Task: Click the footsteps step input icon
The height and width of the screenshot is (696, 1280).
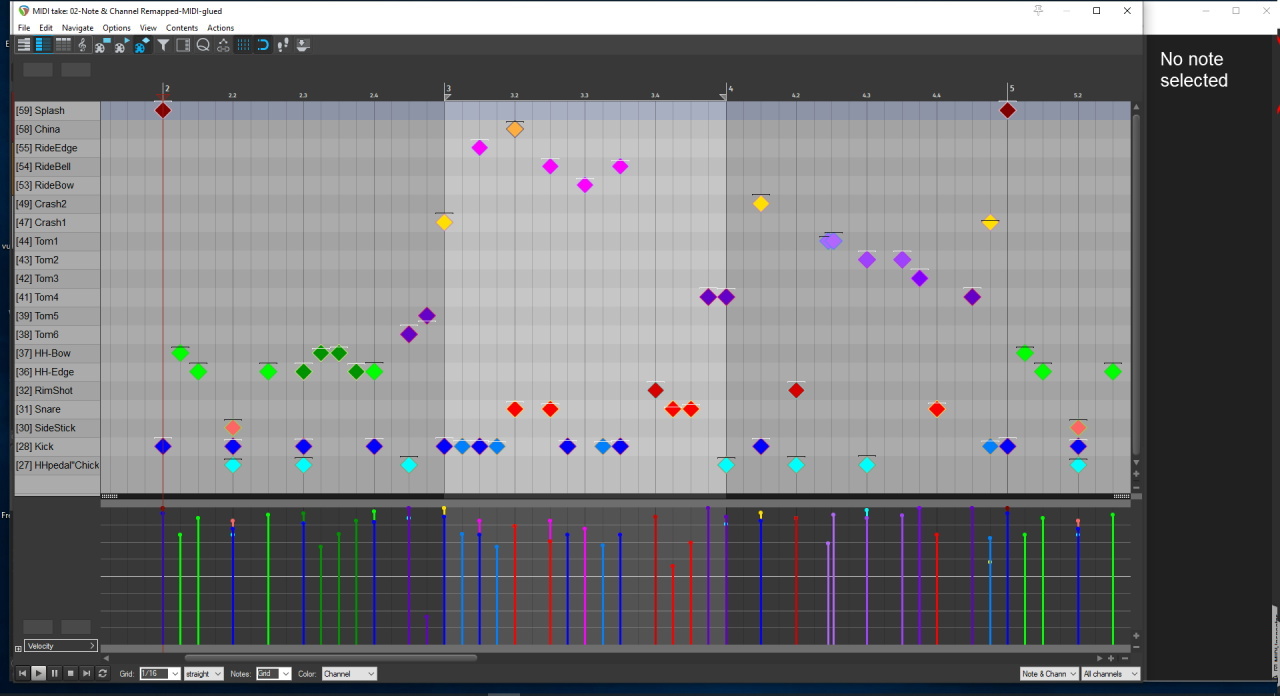Action: [283, 45]
